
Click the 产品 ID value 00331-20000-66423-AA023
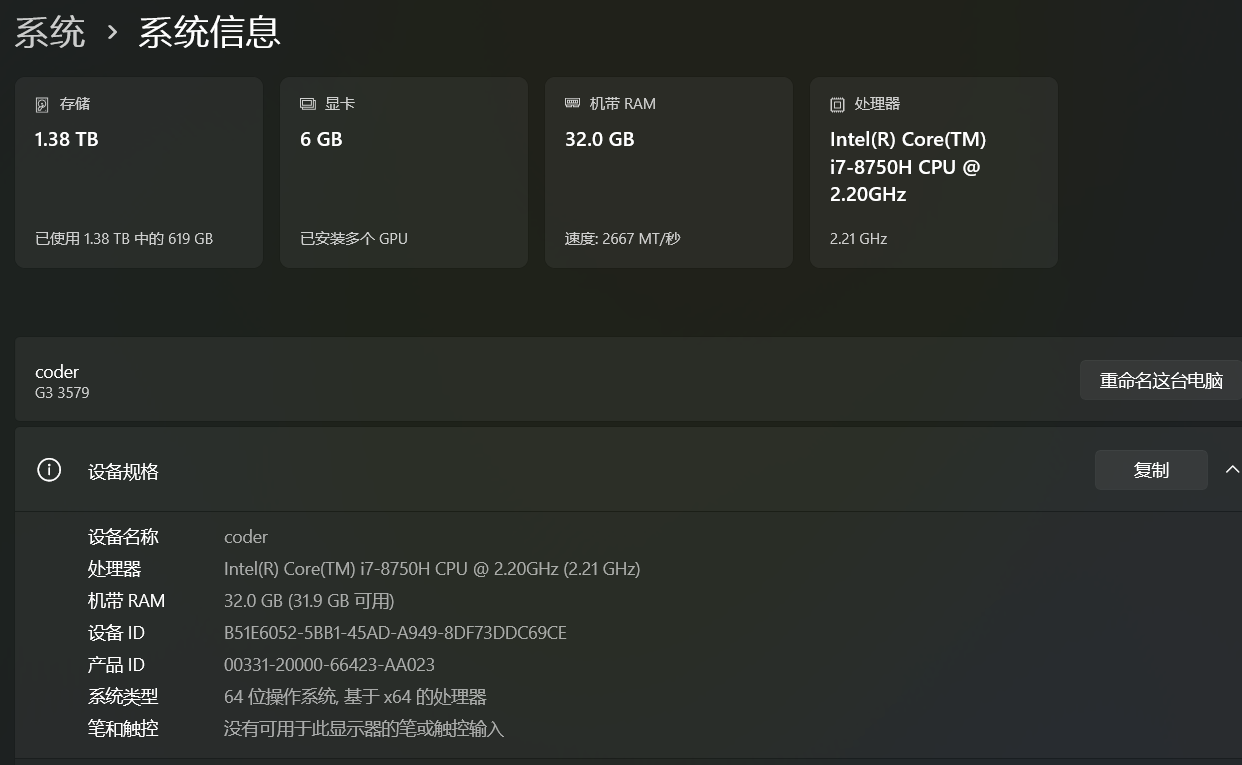coord(329,665)
